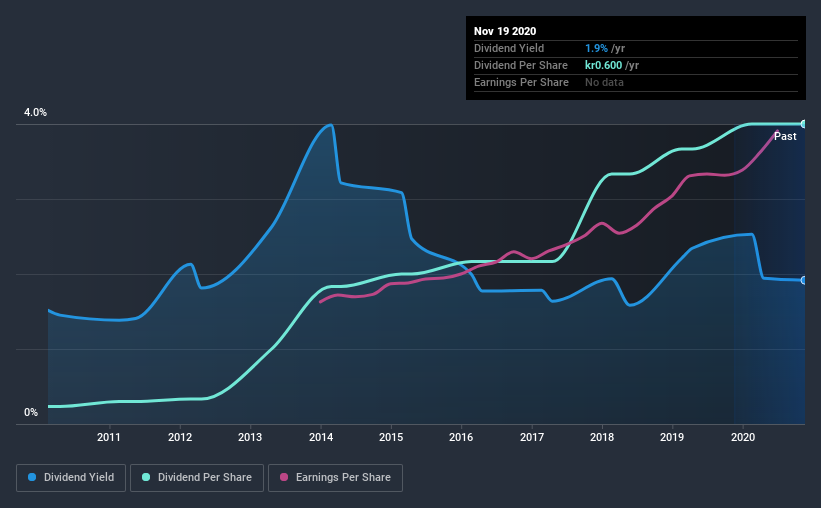Click the kr0.600 dividend per share value

click(x=603, y=65)
